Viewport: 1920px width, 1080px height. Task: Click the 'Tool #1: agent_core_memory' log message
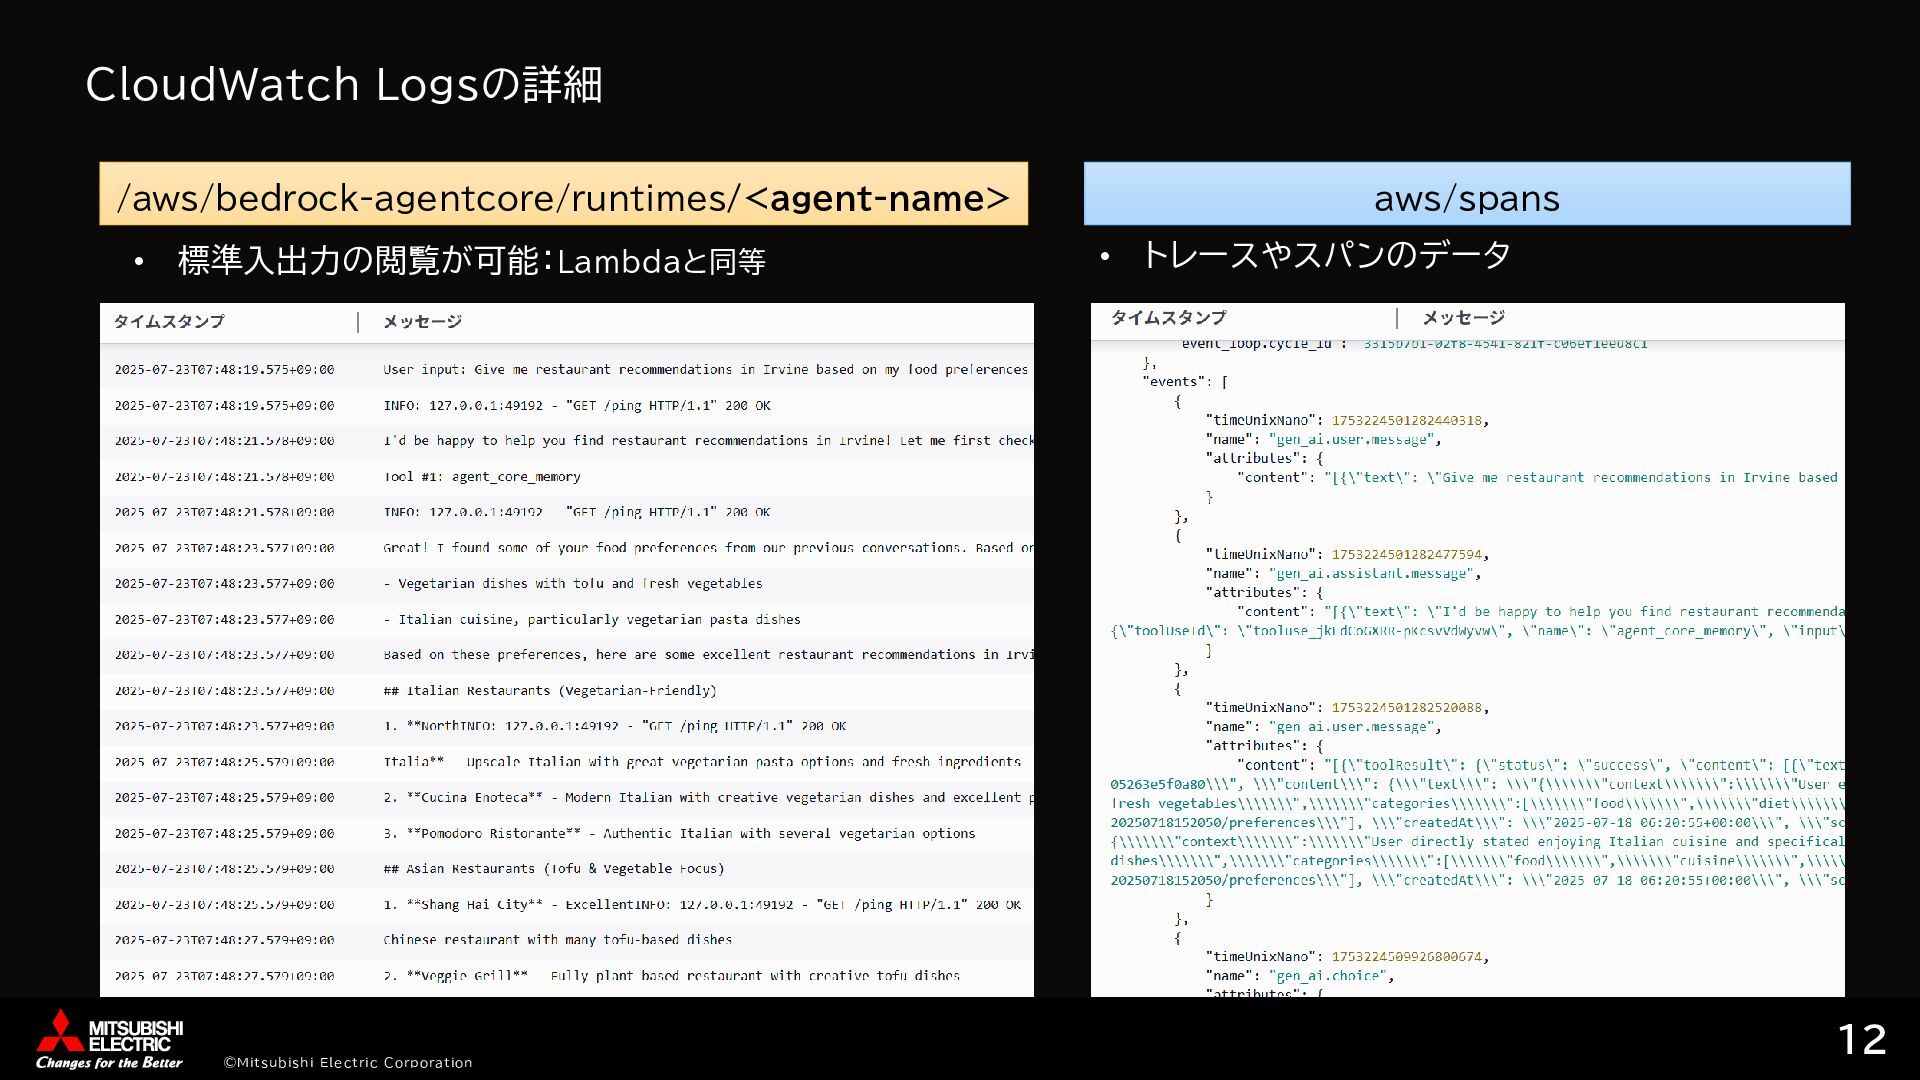(481, 476)
